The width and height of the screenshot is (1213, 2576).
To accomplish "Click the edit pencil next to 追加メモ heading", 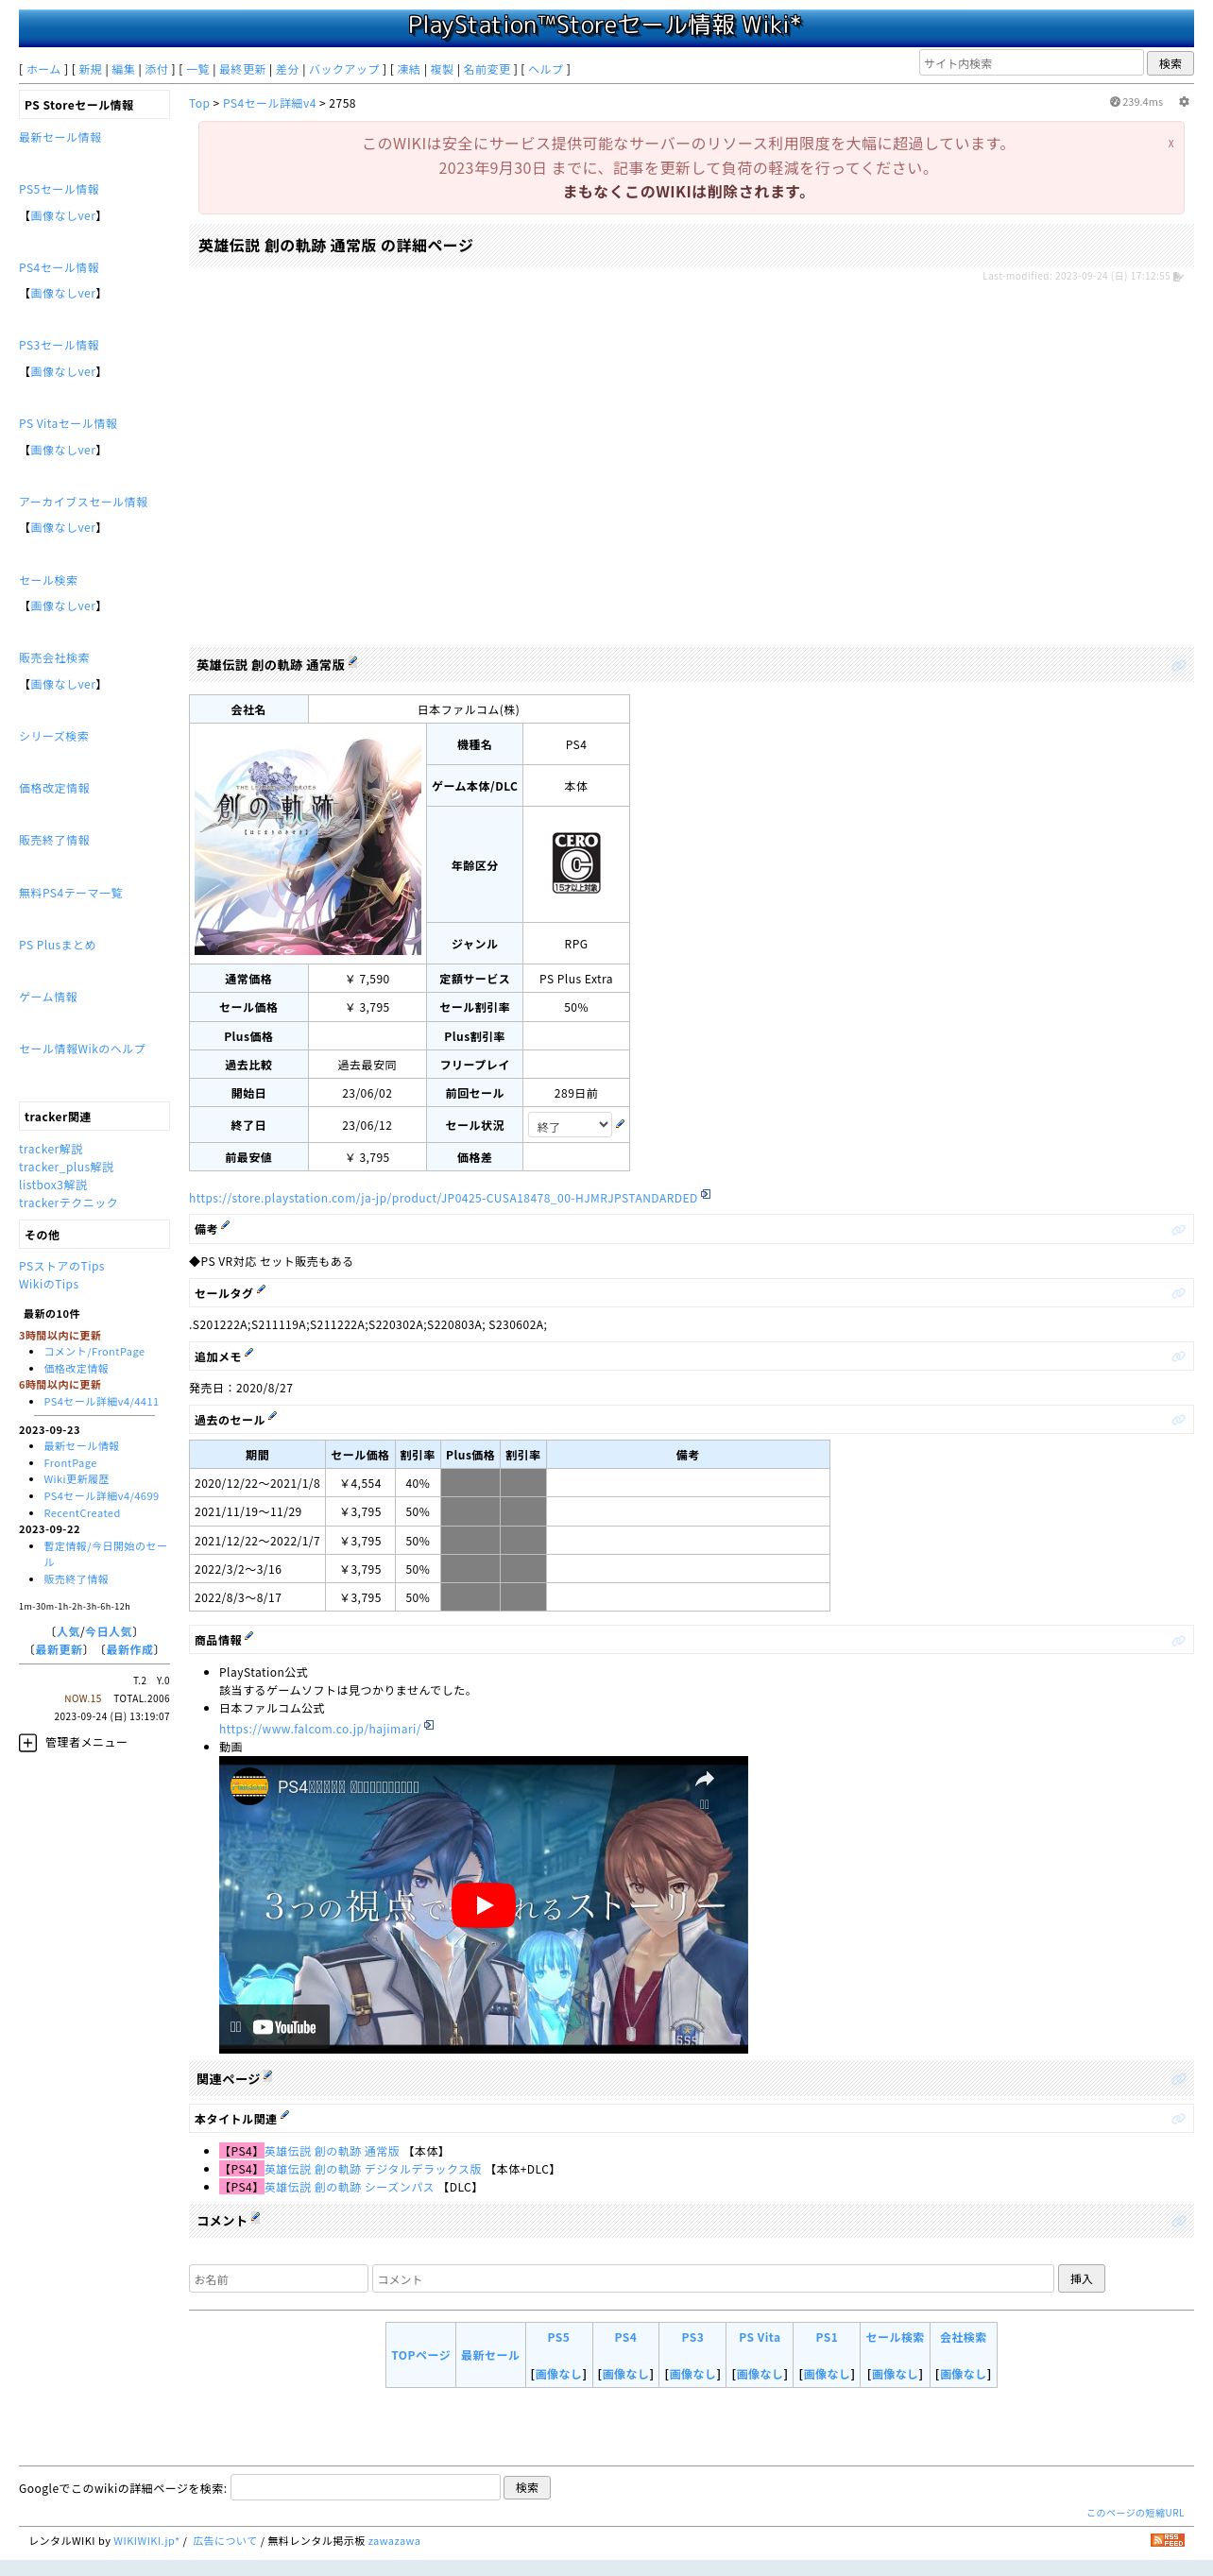I will (249, 1353).
